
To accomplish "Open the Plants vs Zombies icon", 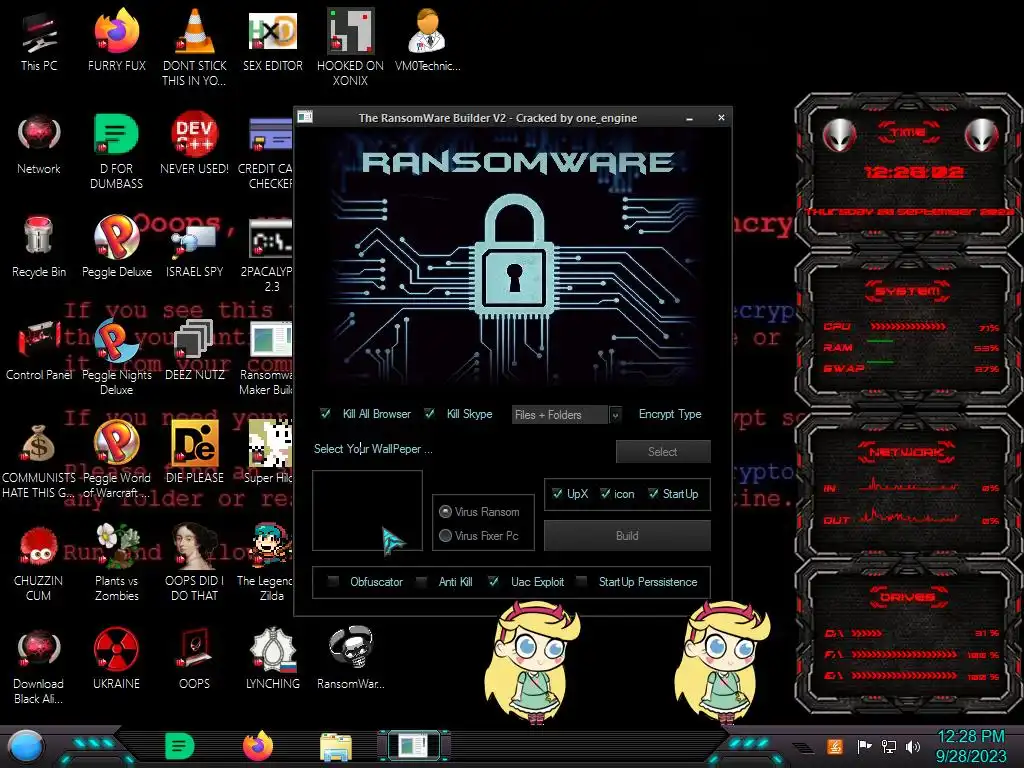I will 116,562.
